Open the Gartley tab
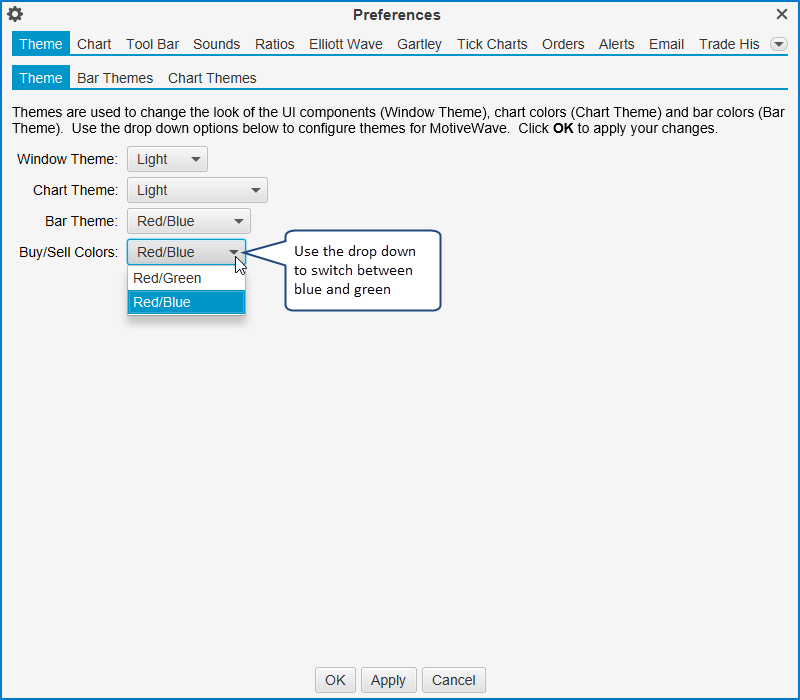Image resolution: width=800 pixels, height=700 pixels. [419, 44]
